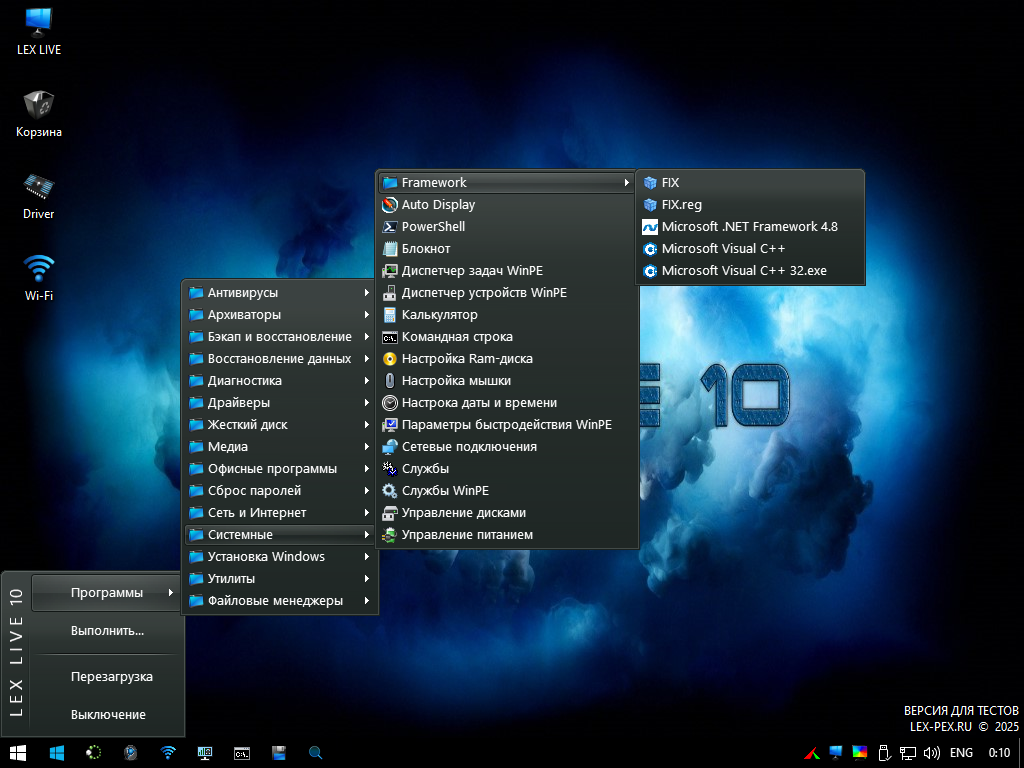The width and height of the screenshot is (1024, 768).
Task: Click the Настрока даты и времени clock icon
Action: tap(390, 403)
